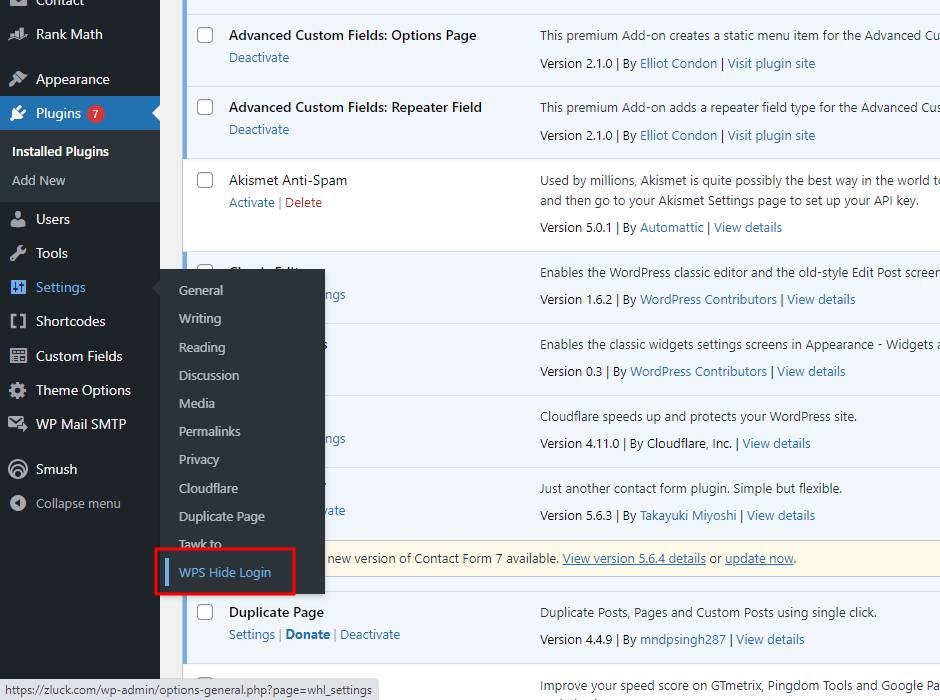Viewport: 940px width, 700px height.
Task: View details for Cloudflare plugin
Action: coord(776,443)
